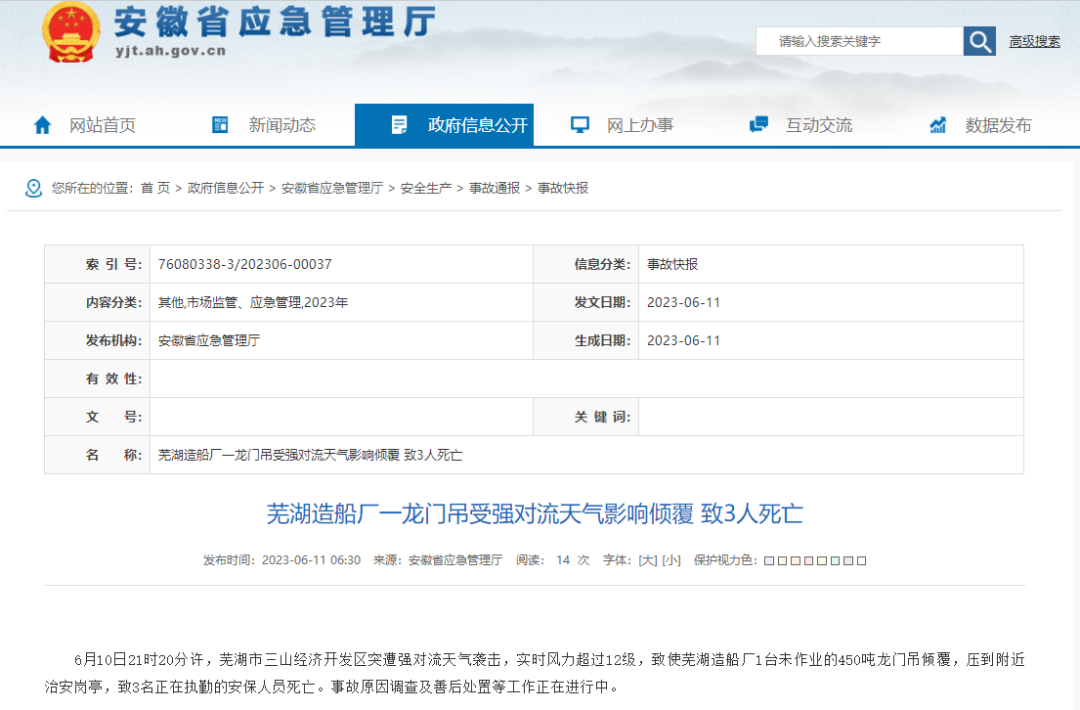The image size is (1080, 710).
Task: Open the 事故快报 breadcrumb link
Action: coord(565,187)
